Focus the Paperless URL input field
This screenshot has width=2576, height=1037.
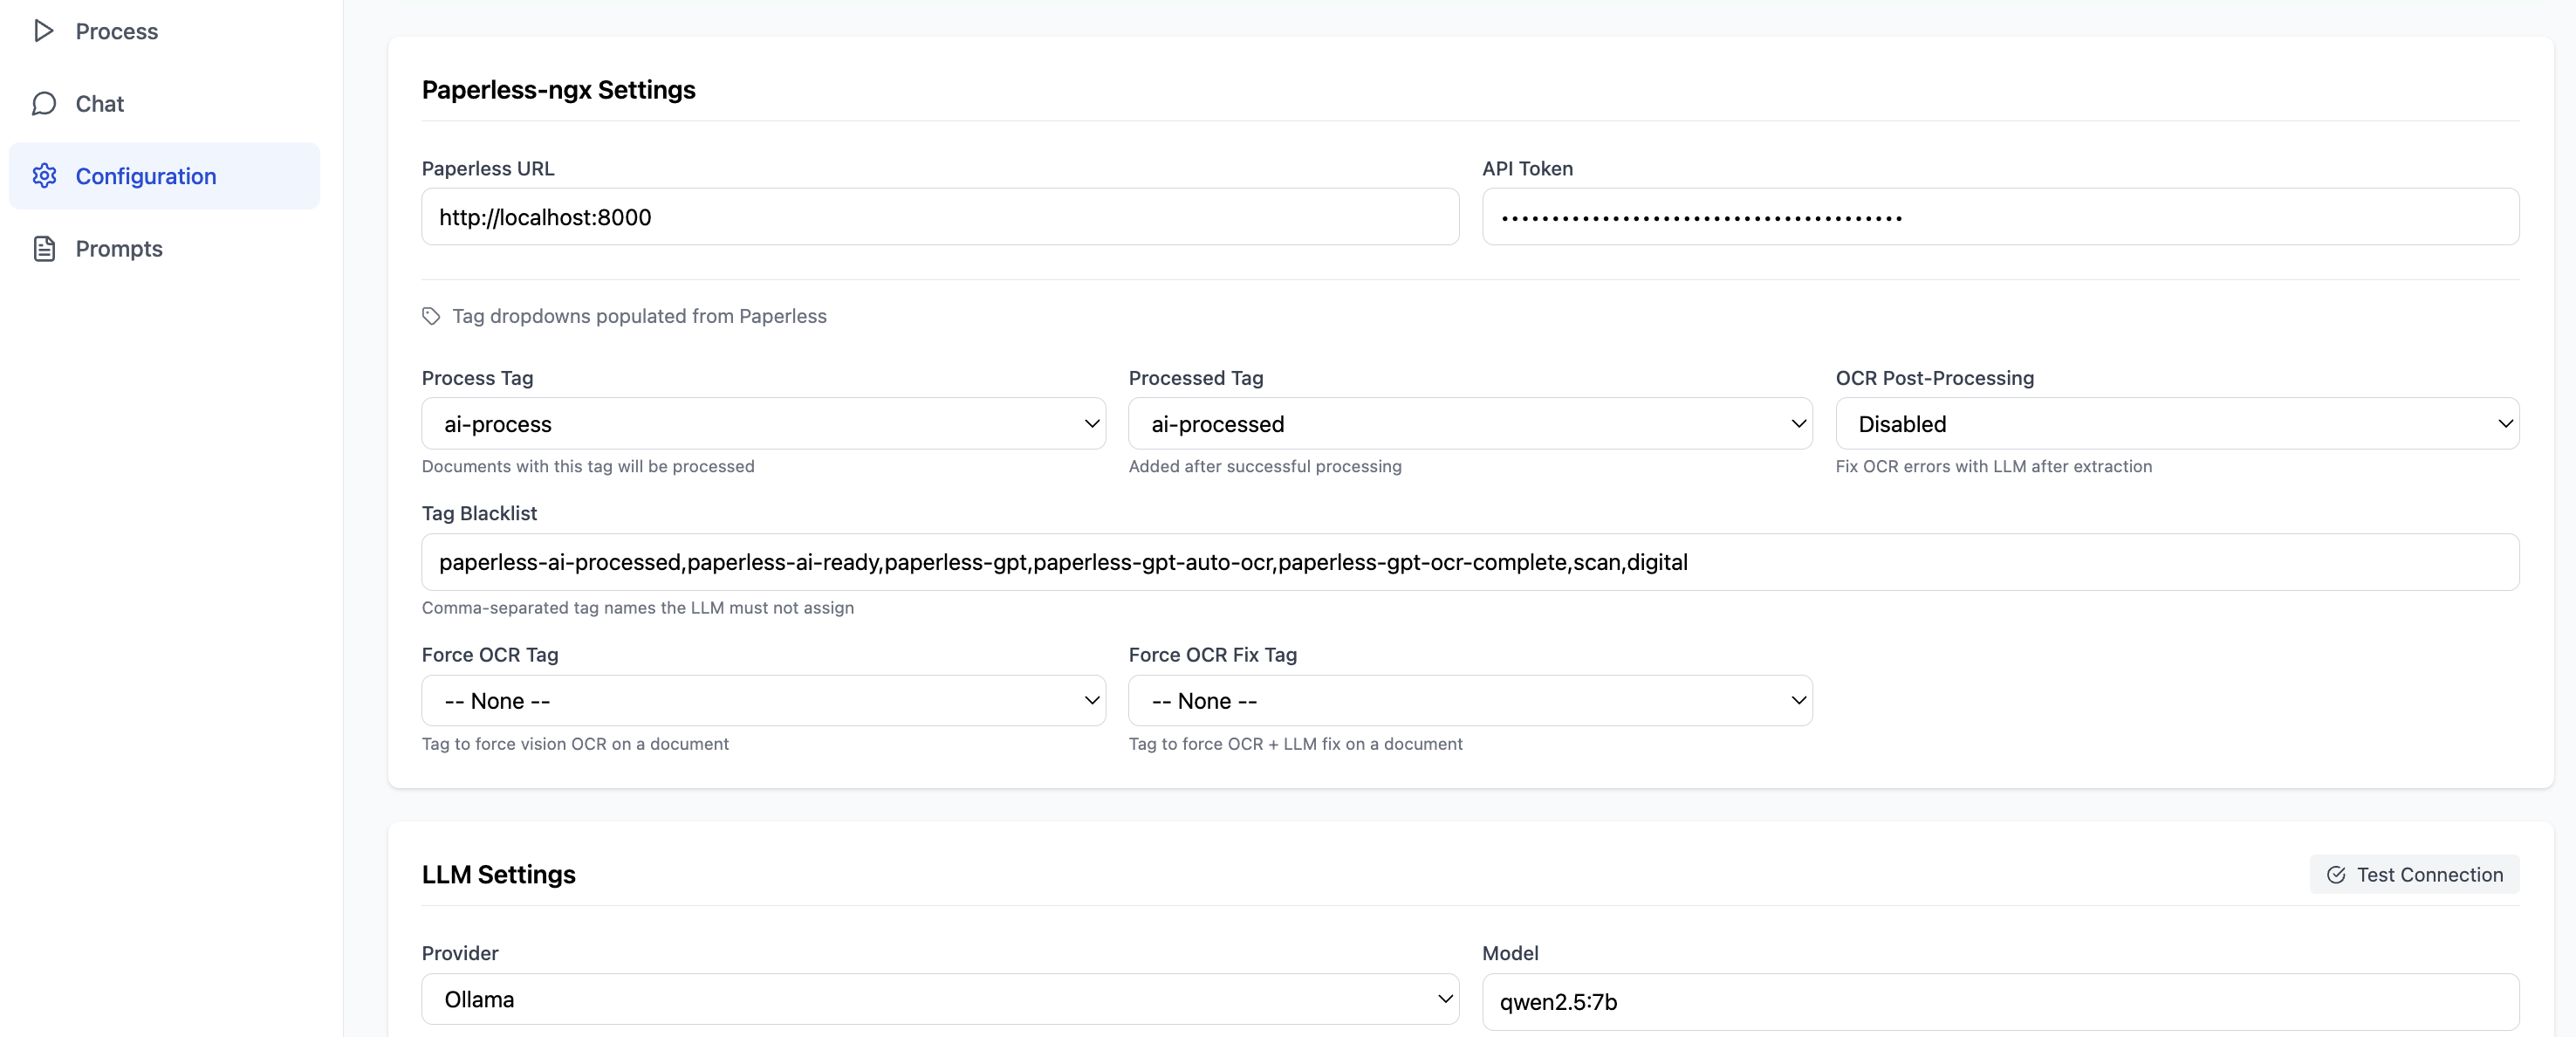pyautogui.click(x=940, y=217)
